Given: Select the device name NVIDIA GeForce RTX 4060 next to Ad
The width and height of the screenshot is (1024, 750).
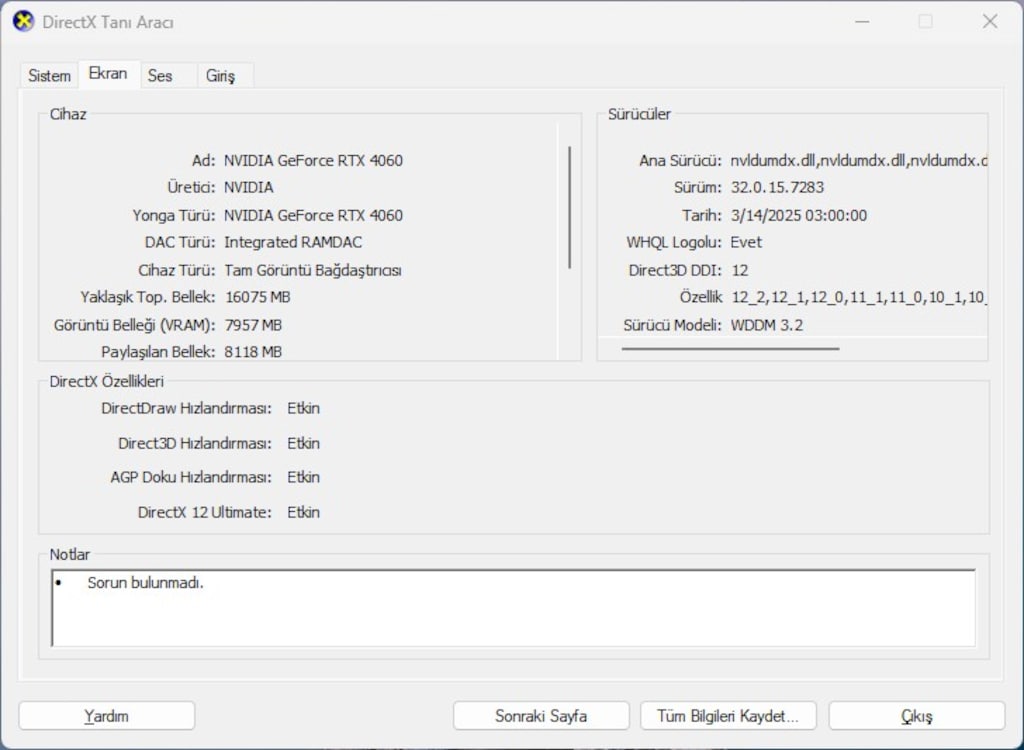Looking at the screenshot, I should [313, 161].
